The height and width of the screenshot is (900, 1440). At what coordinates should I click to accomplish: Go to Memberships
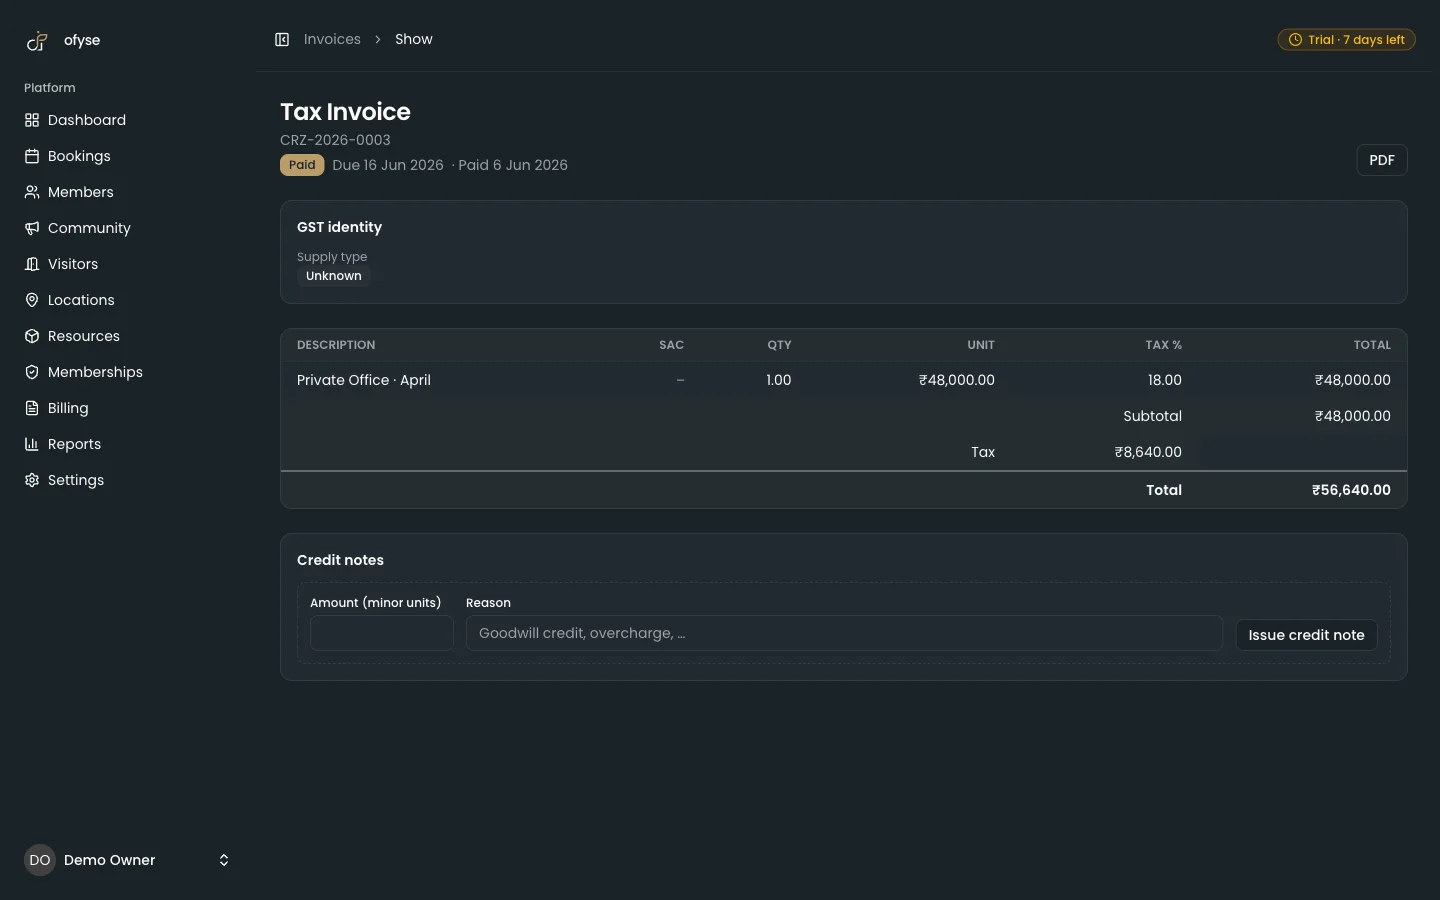pos(128,372)
